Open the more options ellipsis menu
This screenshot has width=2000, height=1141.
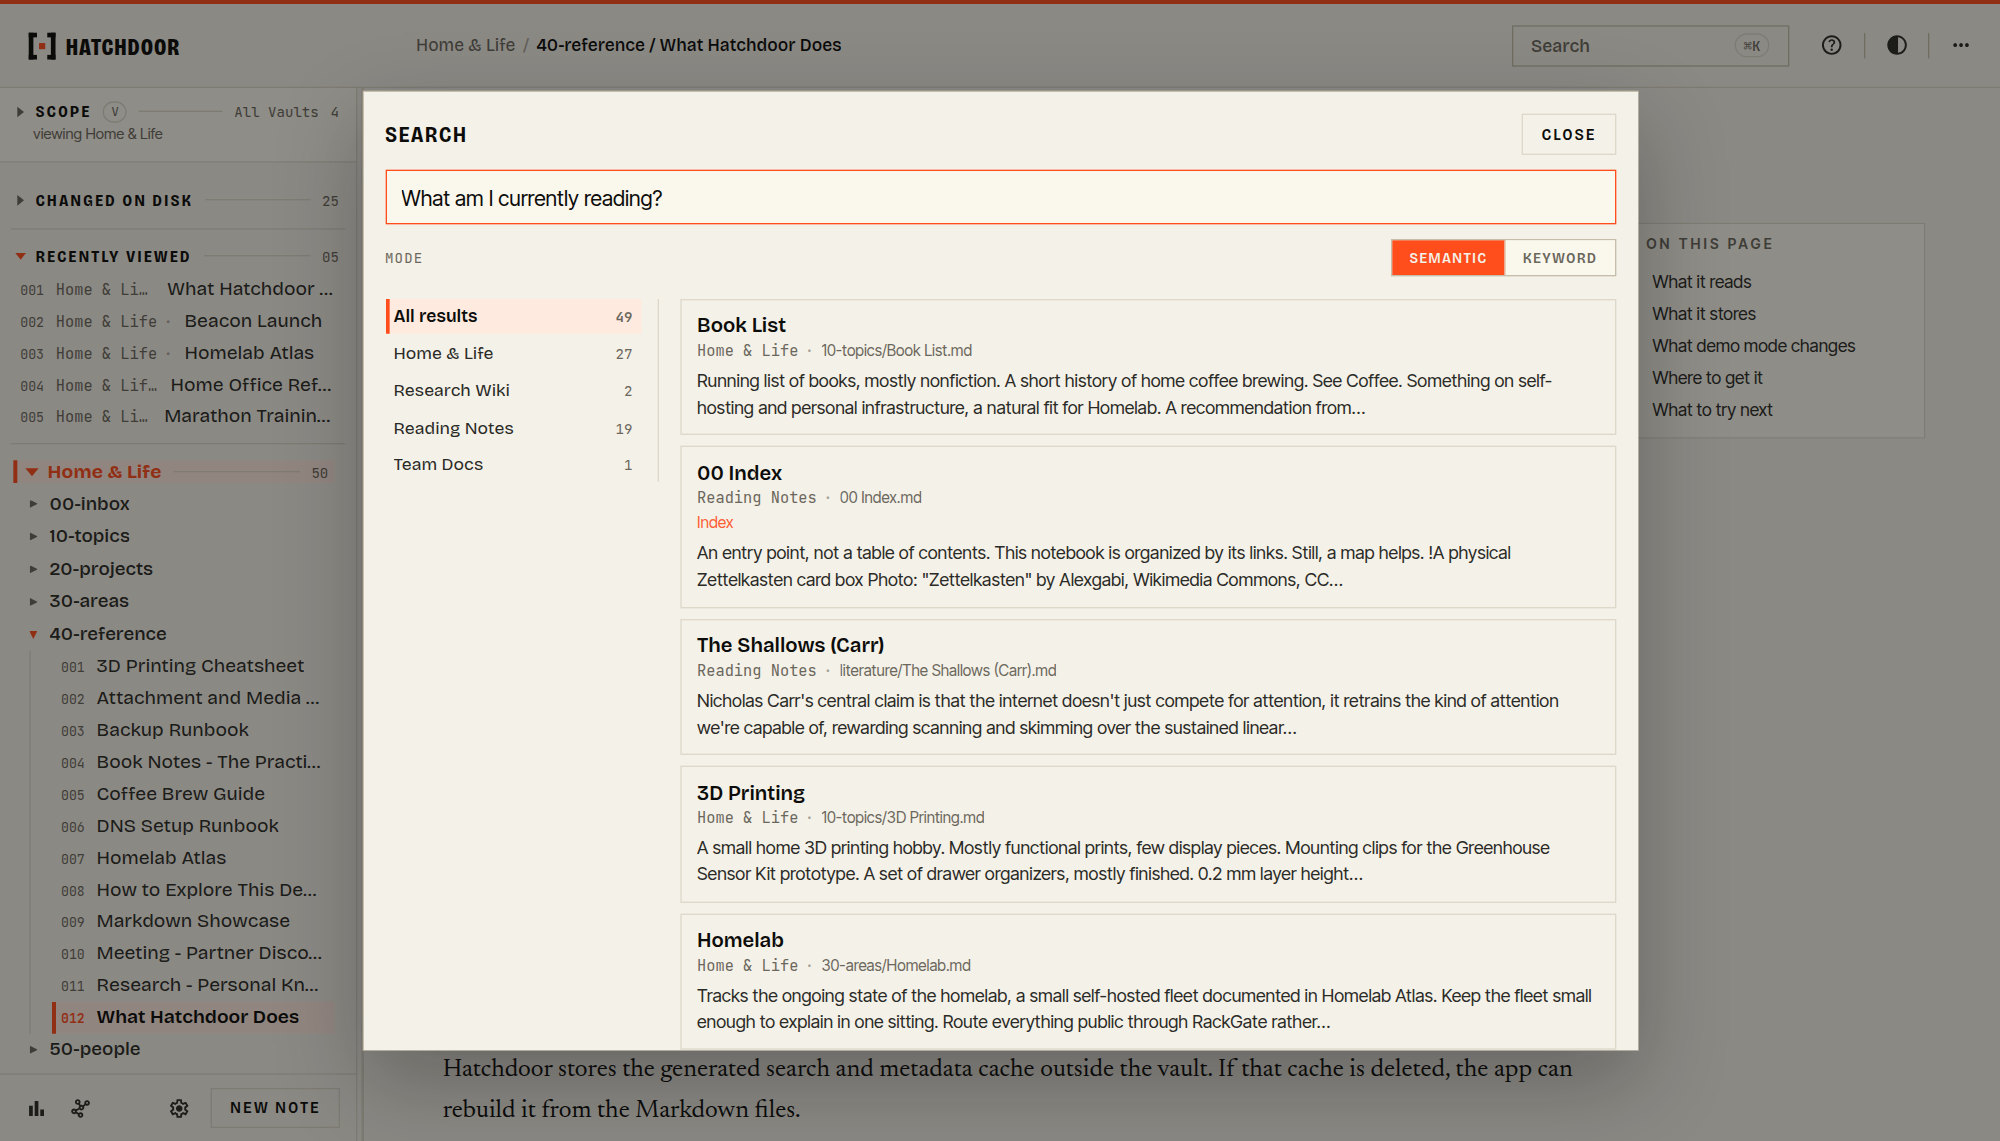click(x=1960, y=46)
